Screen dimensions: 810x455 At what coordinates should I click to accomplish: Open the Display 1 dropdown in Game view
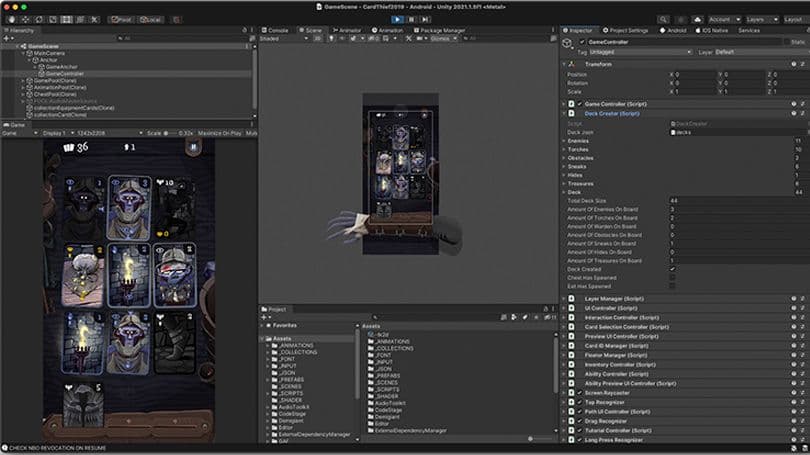[58, 133]
